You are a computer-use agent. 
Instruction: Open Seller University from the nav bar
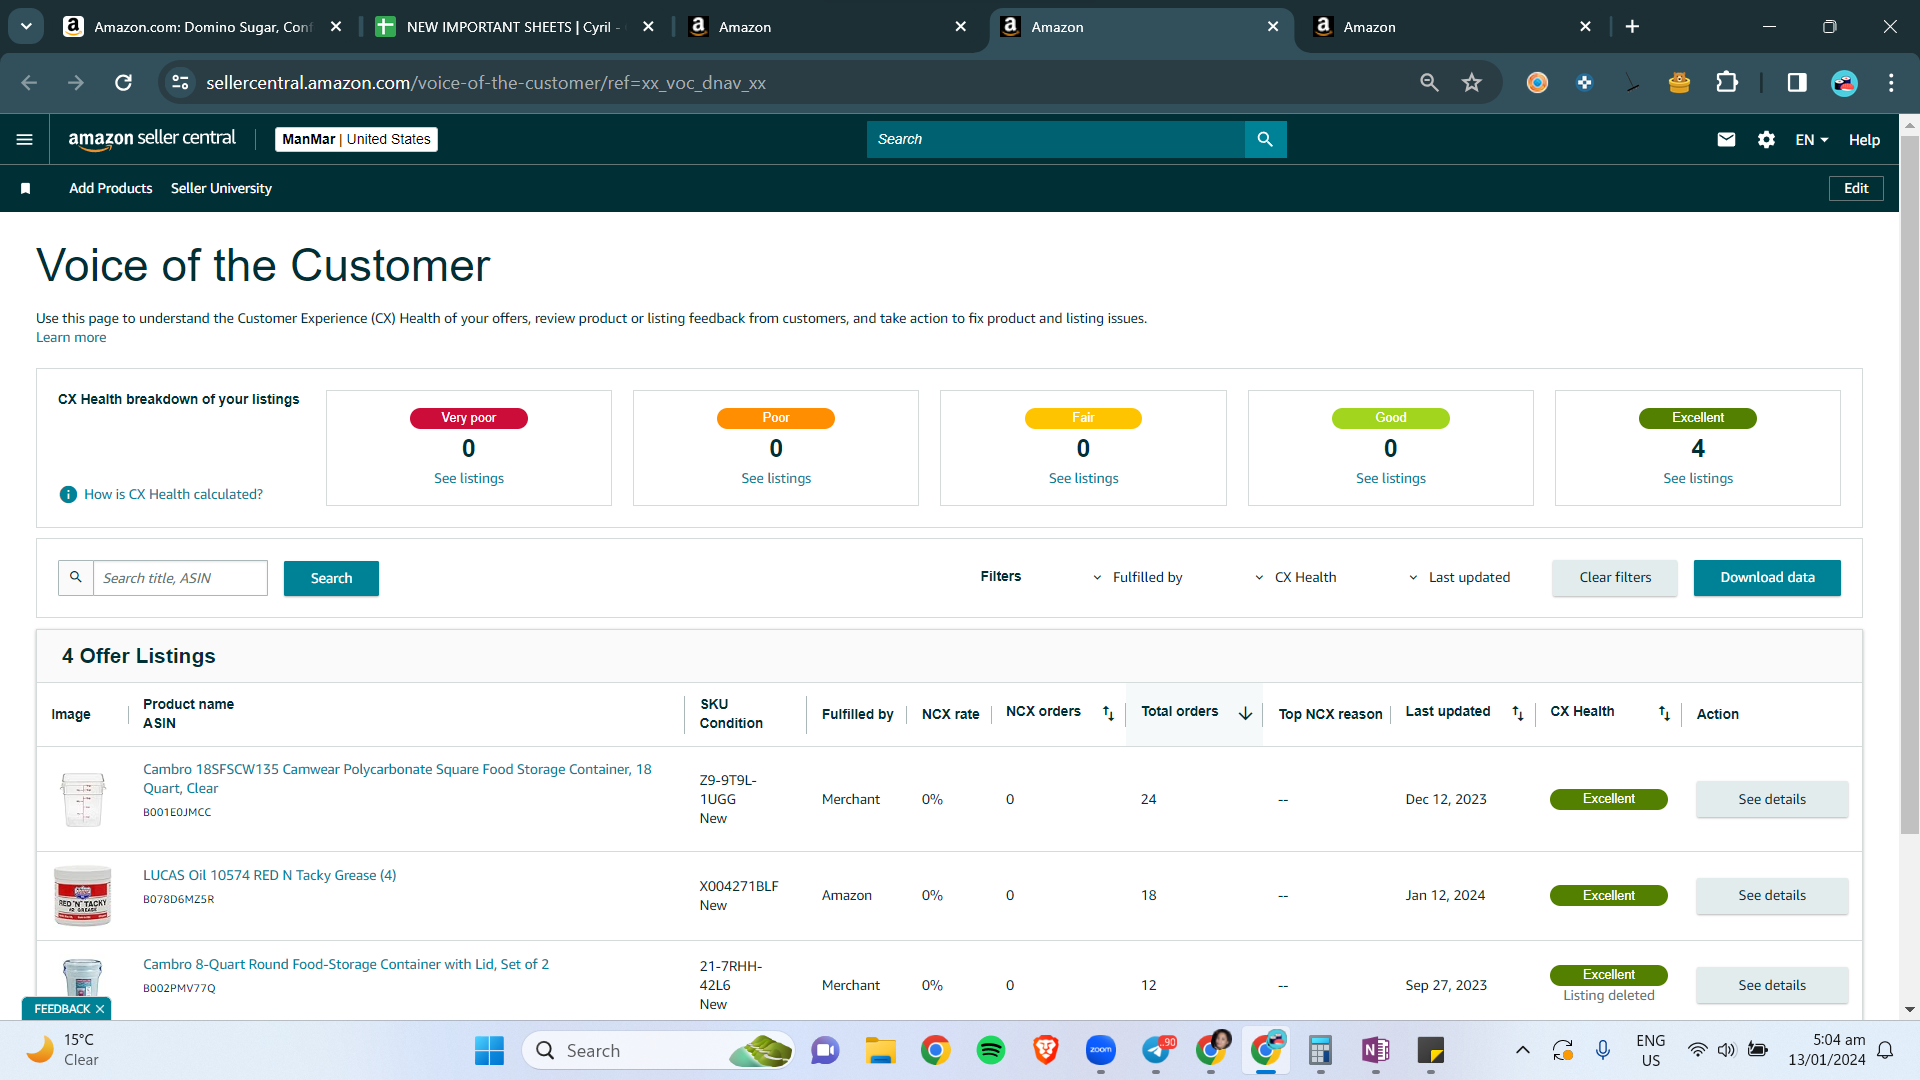(x=221, y=189)
